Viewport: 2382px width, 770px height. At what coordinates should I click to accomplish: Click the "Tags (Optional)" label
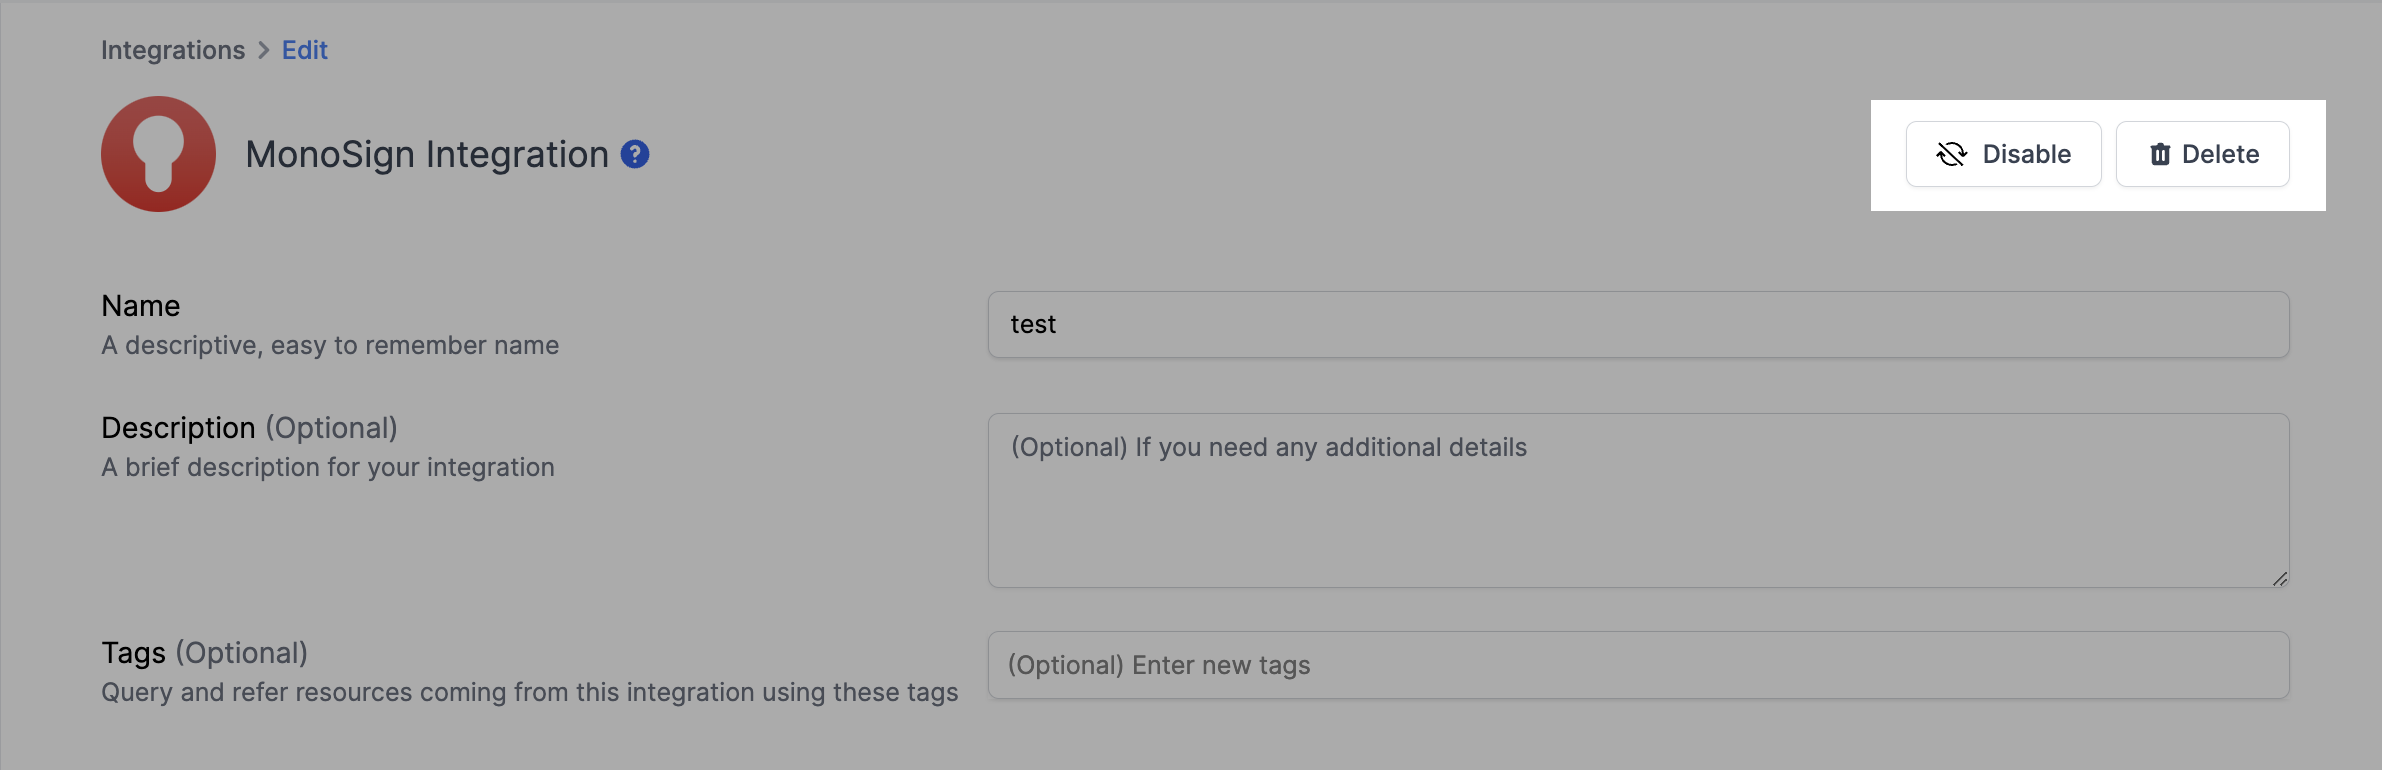[x=204, y=653]
